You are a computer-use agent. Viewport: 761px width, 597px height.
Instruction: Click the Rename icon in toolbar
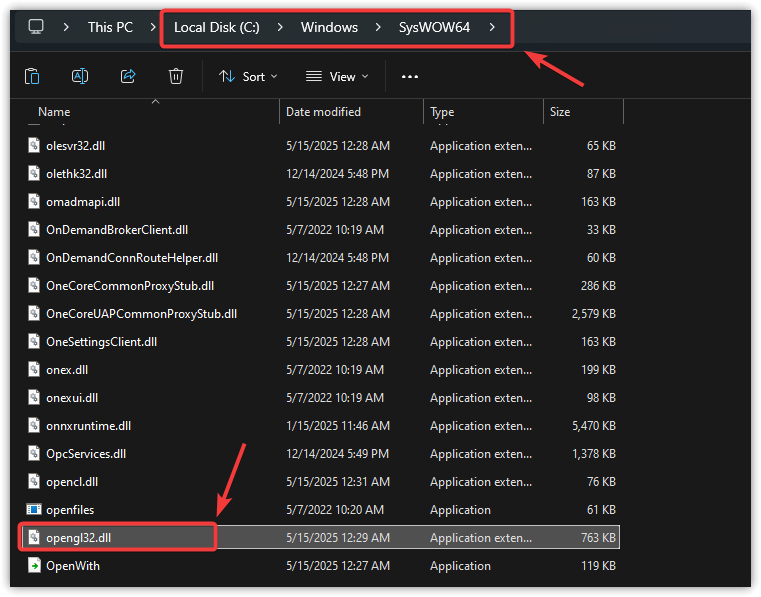coord(80,76)
